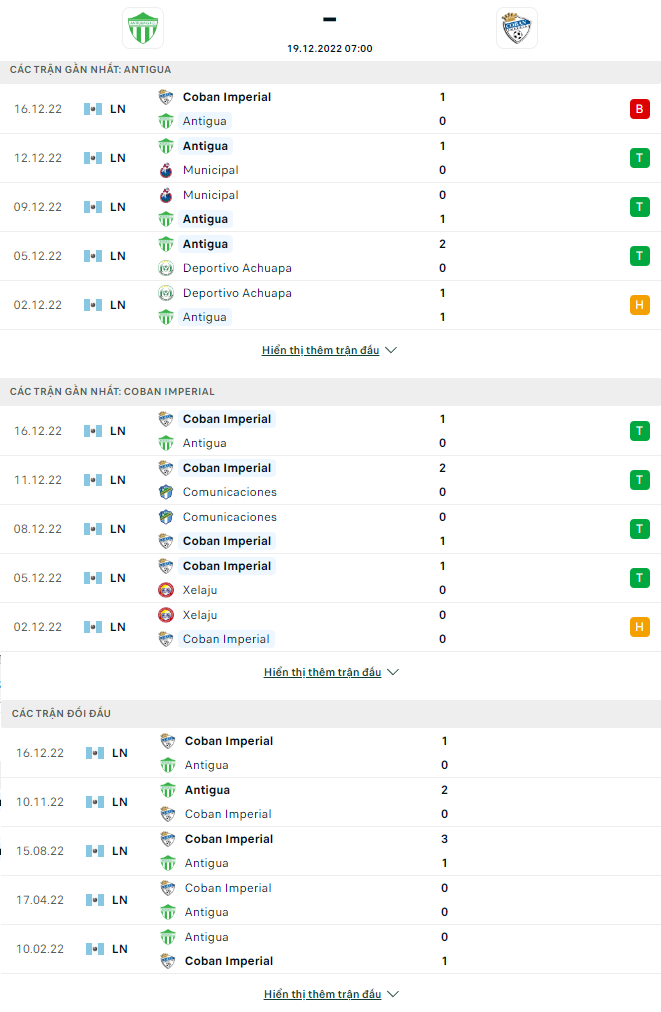Screen dimensions: 661x1012
Task: Click Comunicaciones logo in 11.12.22 match
Action: (x=166, y=492)
